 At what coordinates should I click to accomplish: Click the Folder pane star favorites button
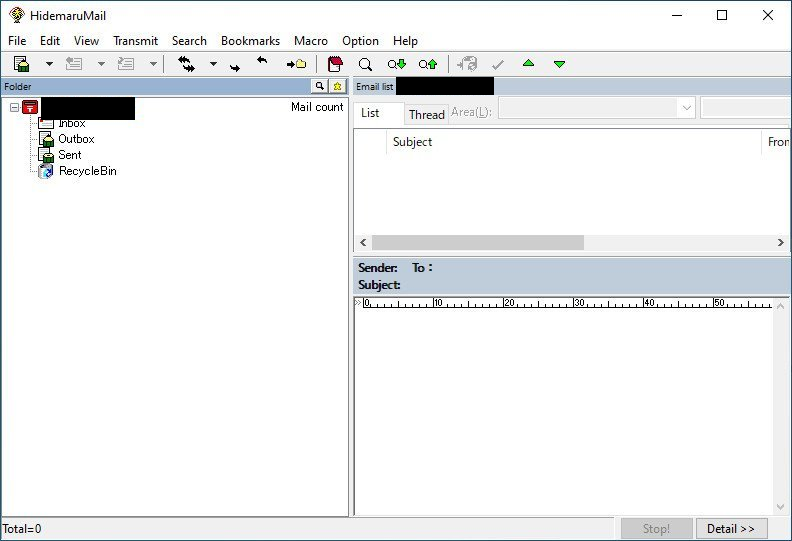(x=337, y=86)
